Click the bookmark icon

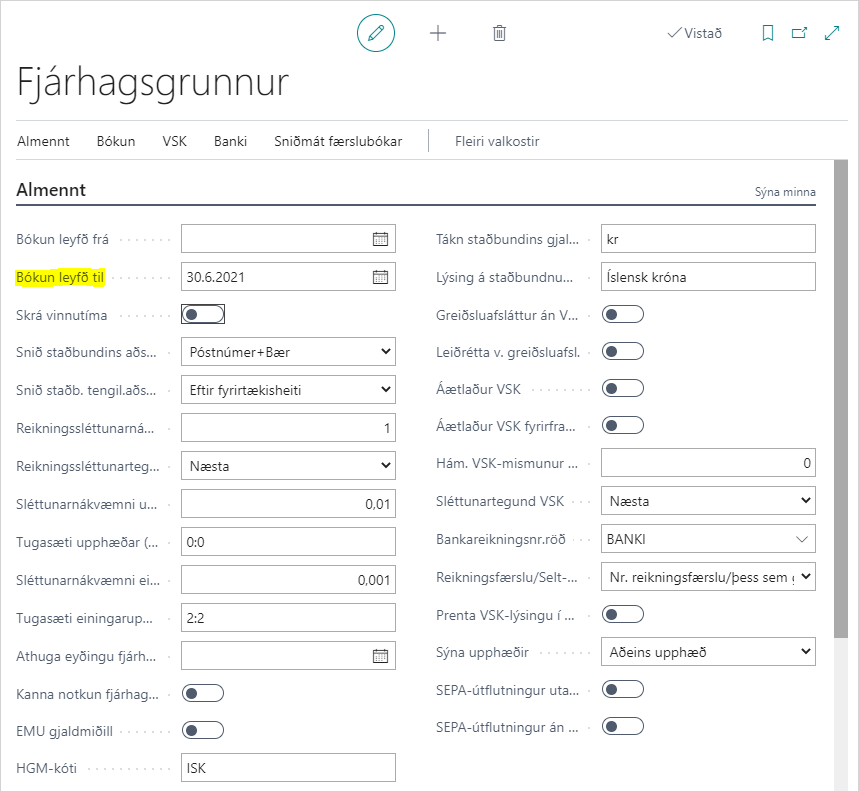(x=768, y=33)
